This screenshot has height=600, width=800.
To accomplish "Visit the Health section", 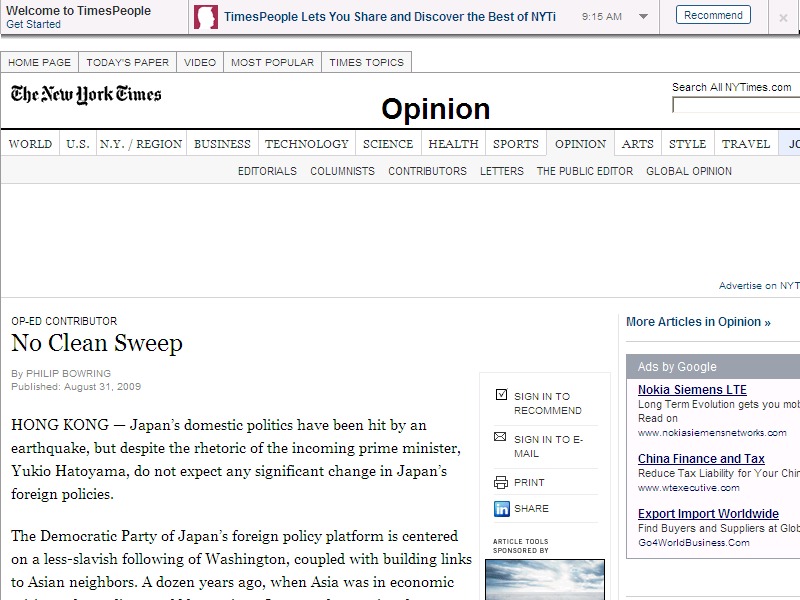I will tap(454, 144).
